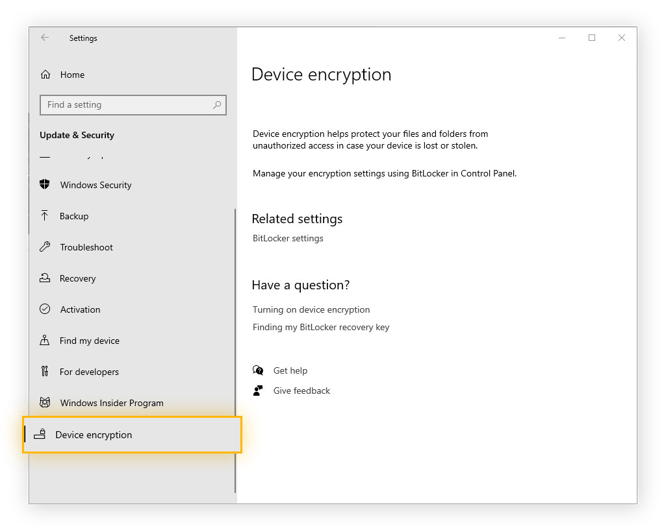Click the Backup up-arrow icon

pyautogui.click(x=44, y=215)
